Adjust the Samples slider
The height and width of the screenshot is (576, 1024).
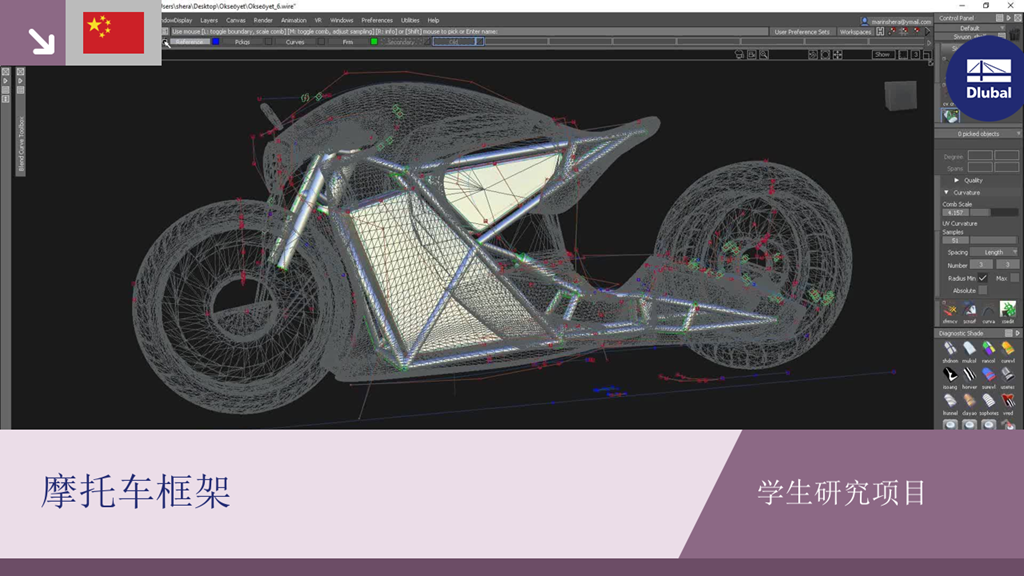pyautogui.click(x=994, y=240)
